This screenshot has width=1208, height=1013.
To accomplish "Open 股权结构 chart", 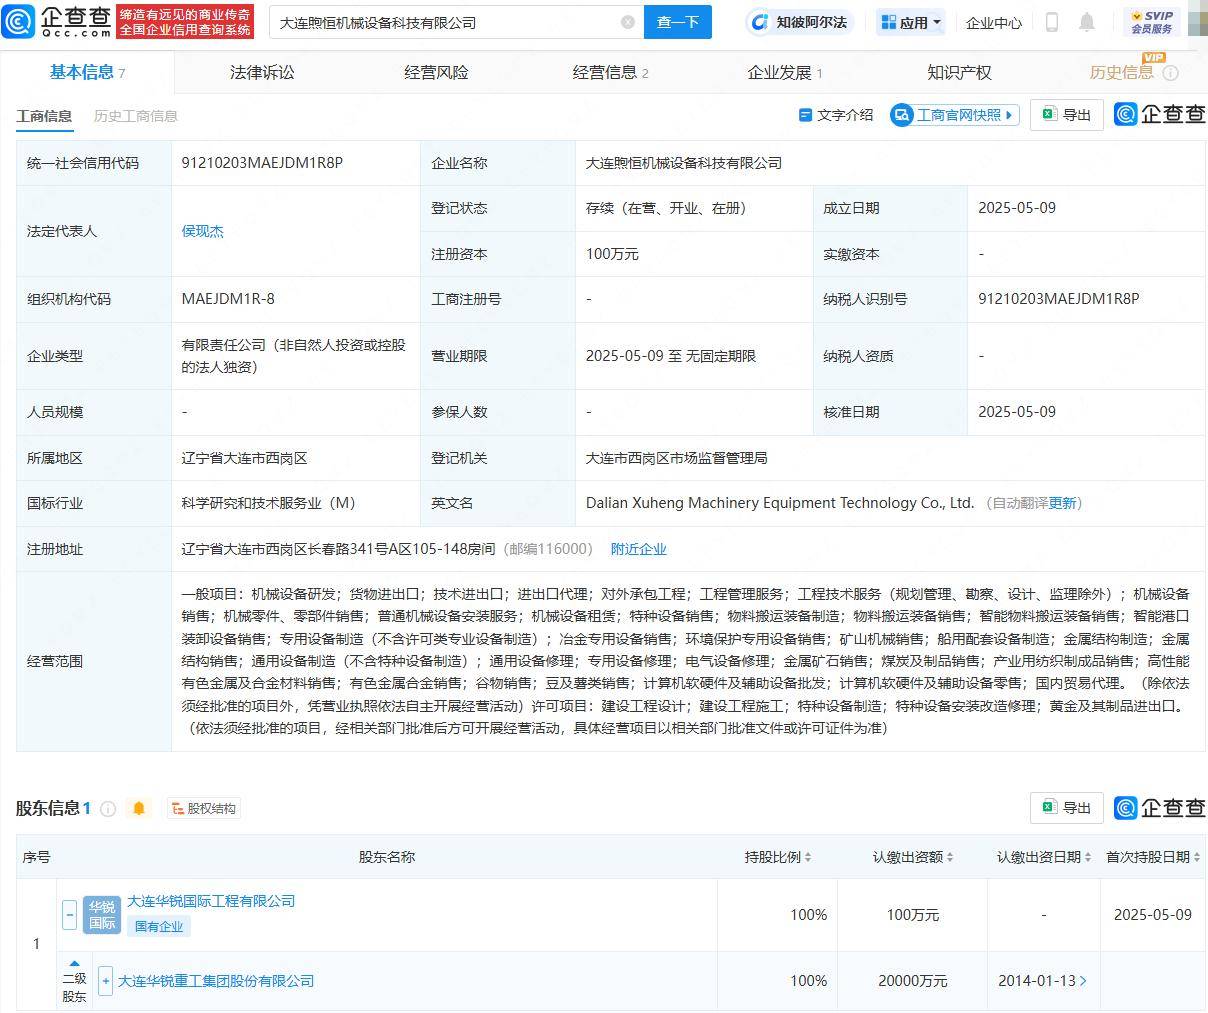I will 202,808.
